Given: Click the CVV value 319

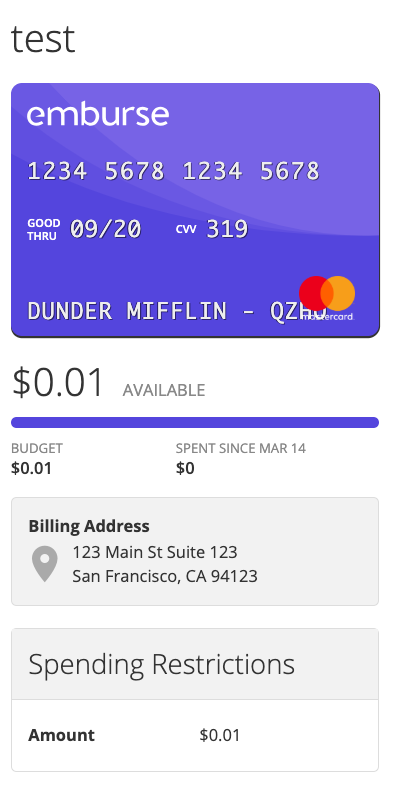Looking at the screenshot, I should (227, 229).
